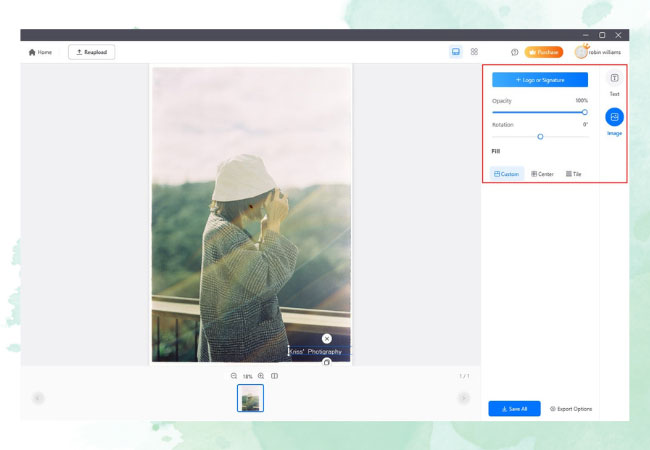The height and width of the screenshot is (450, 650).
Task: Switch to single image view
Action: 456,52
